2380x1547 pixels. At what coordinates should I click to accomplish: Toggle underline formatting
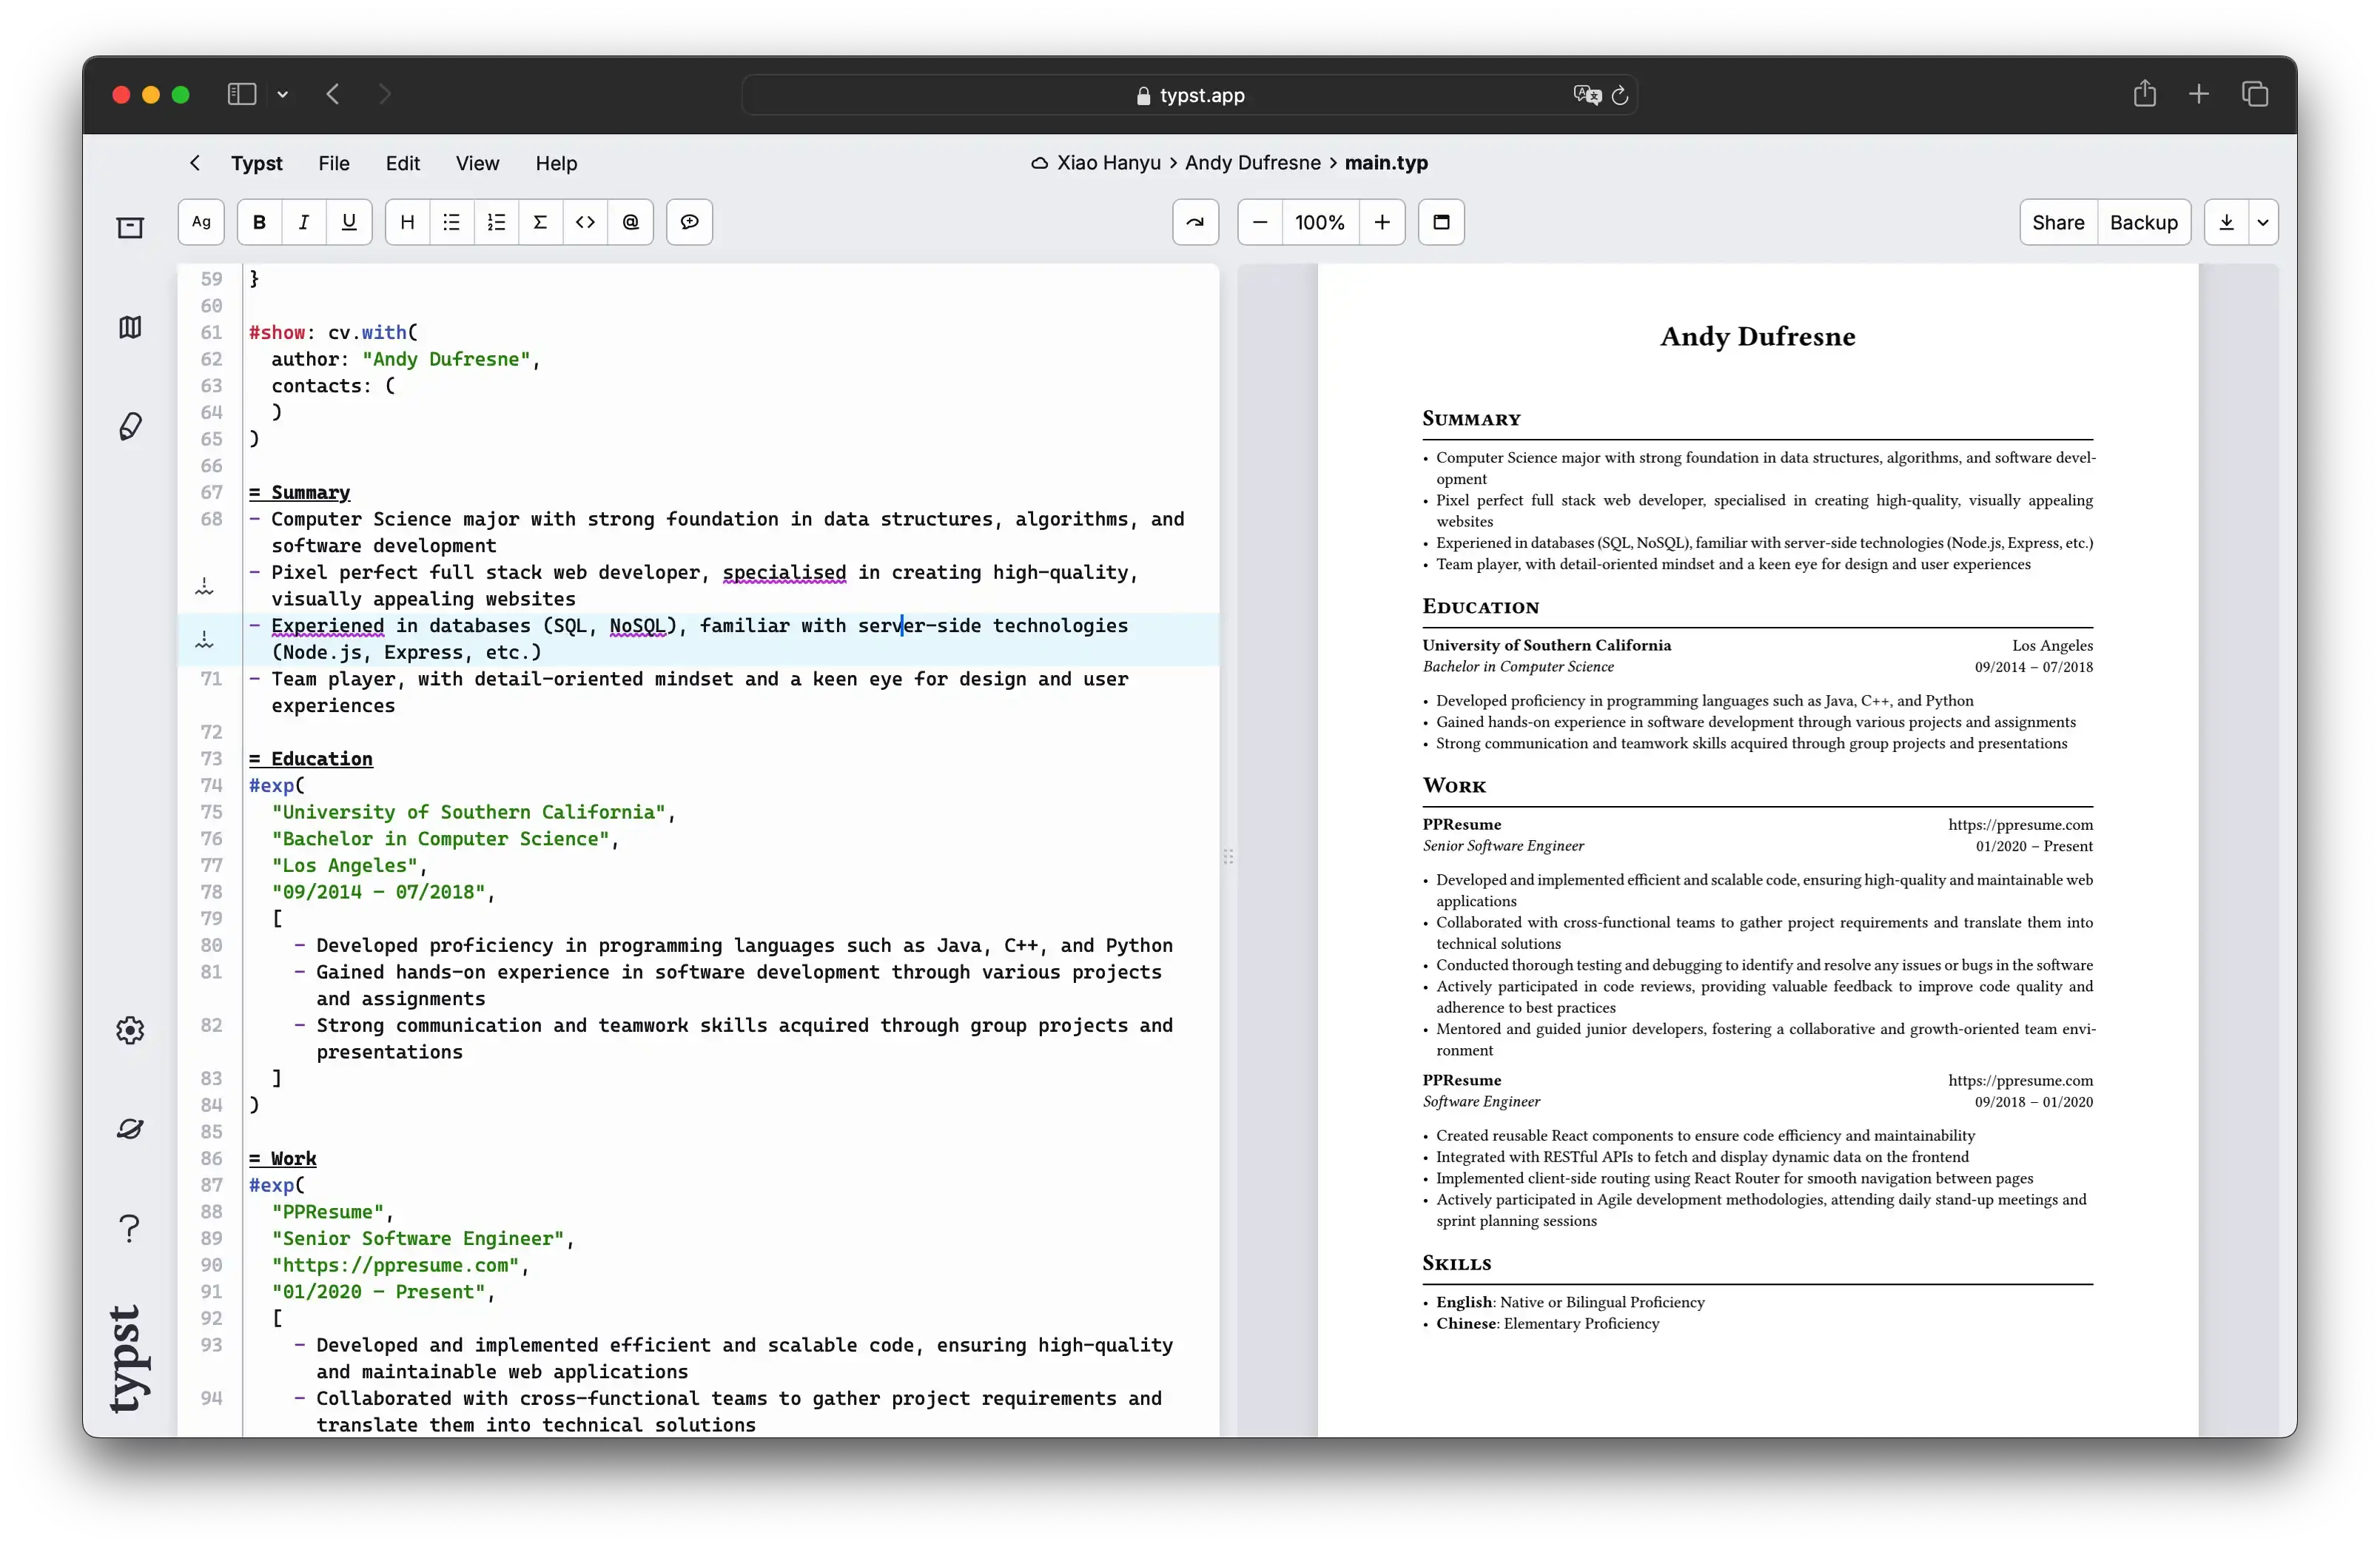click(349, 222)
